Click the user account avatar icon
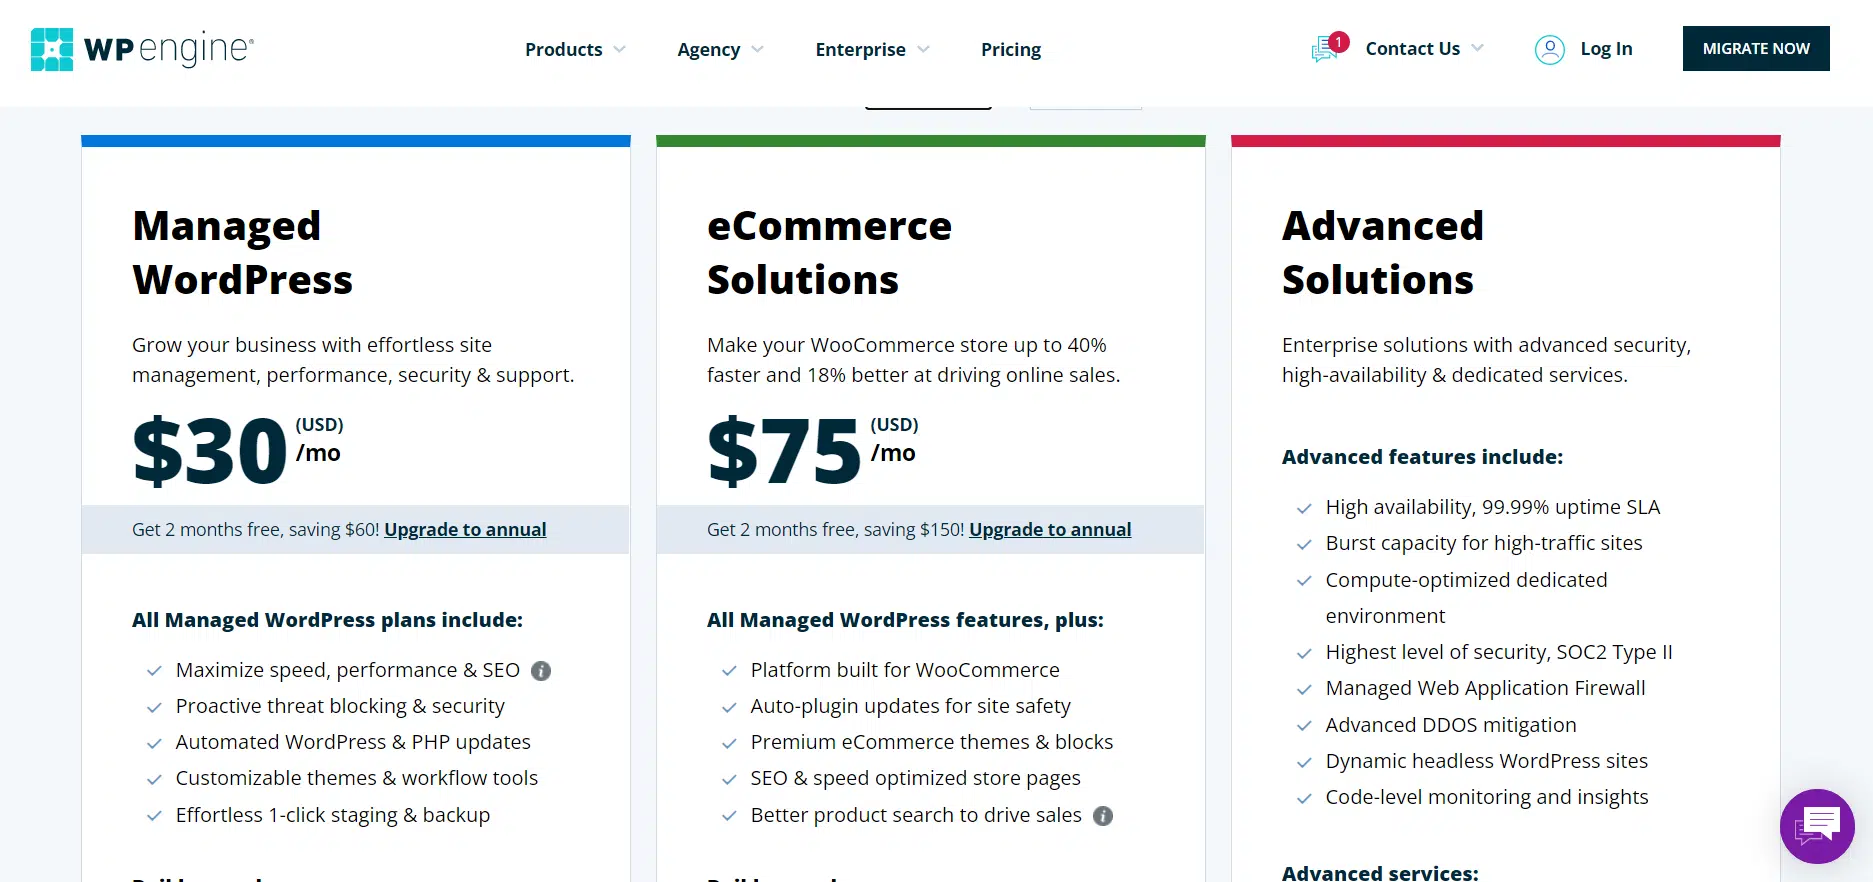The height and width of the screenshot is (882, 1873). coord(1549,49)
